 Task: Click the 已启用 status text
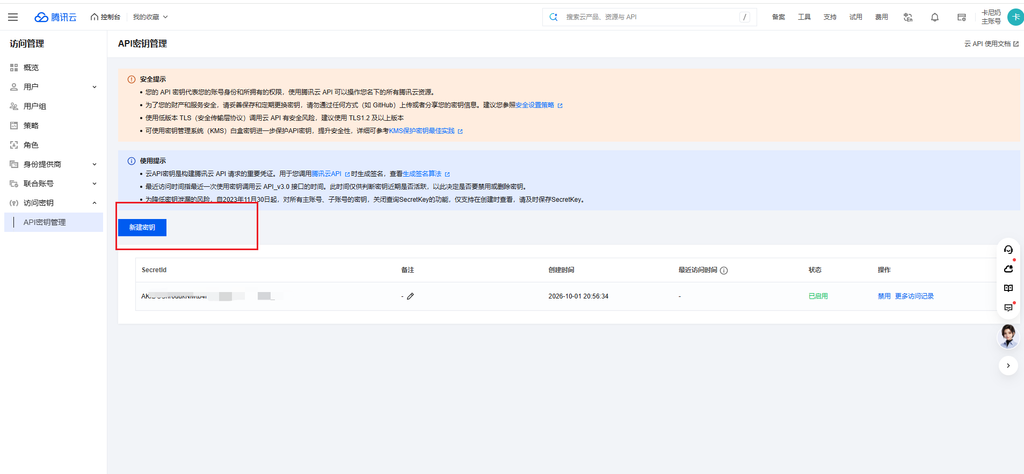(x=818, y=296)
